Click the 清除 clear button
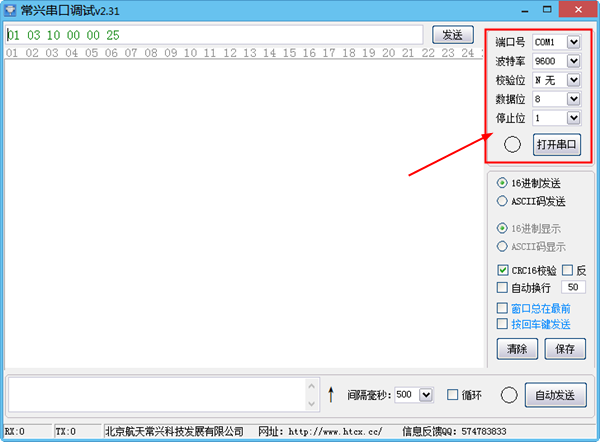The width and height of the screenshot is (600, 442). coord(517,349)
